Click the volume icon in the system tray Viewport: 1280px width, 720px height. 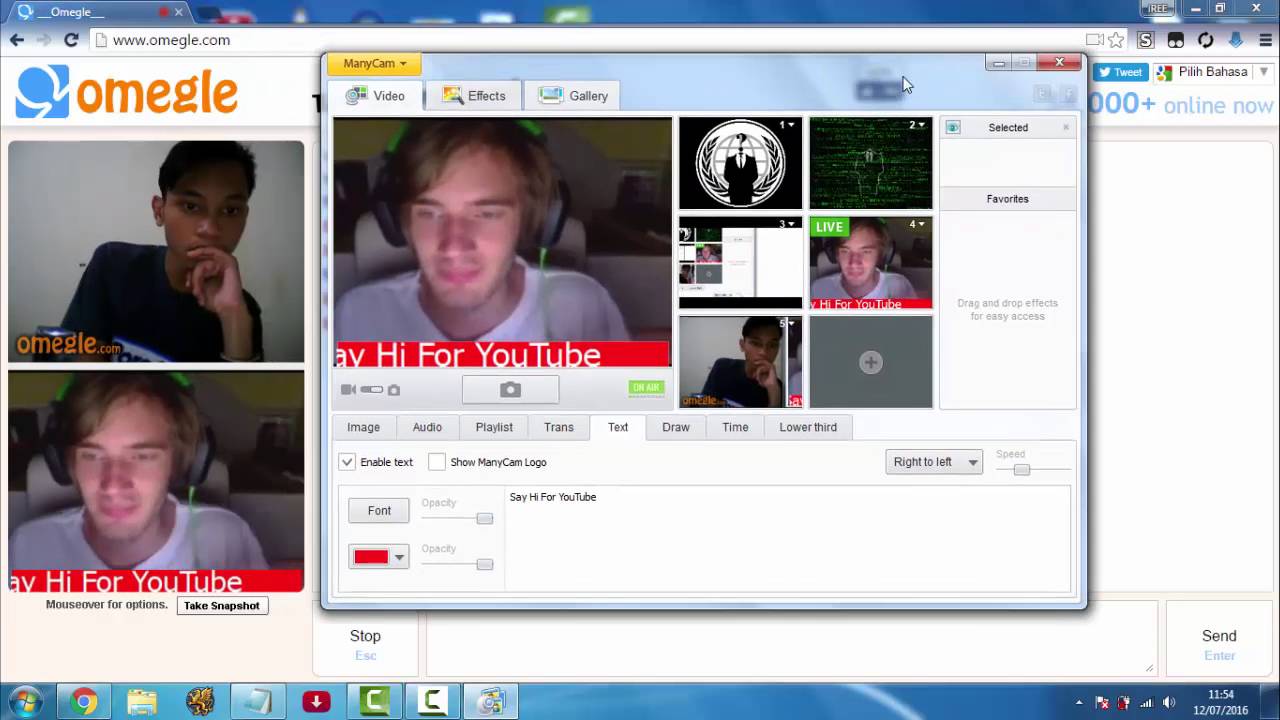[x=1169, y=702]
